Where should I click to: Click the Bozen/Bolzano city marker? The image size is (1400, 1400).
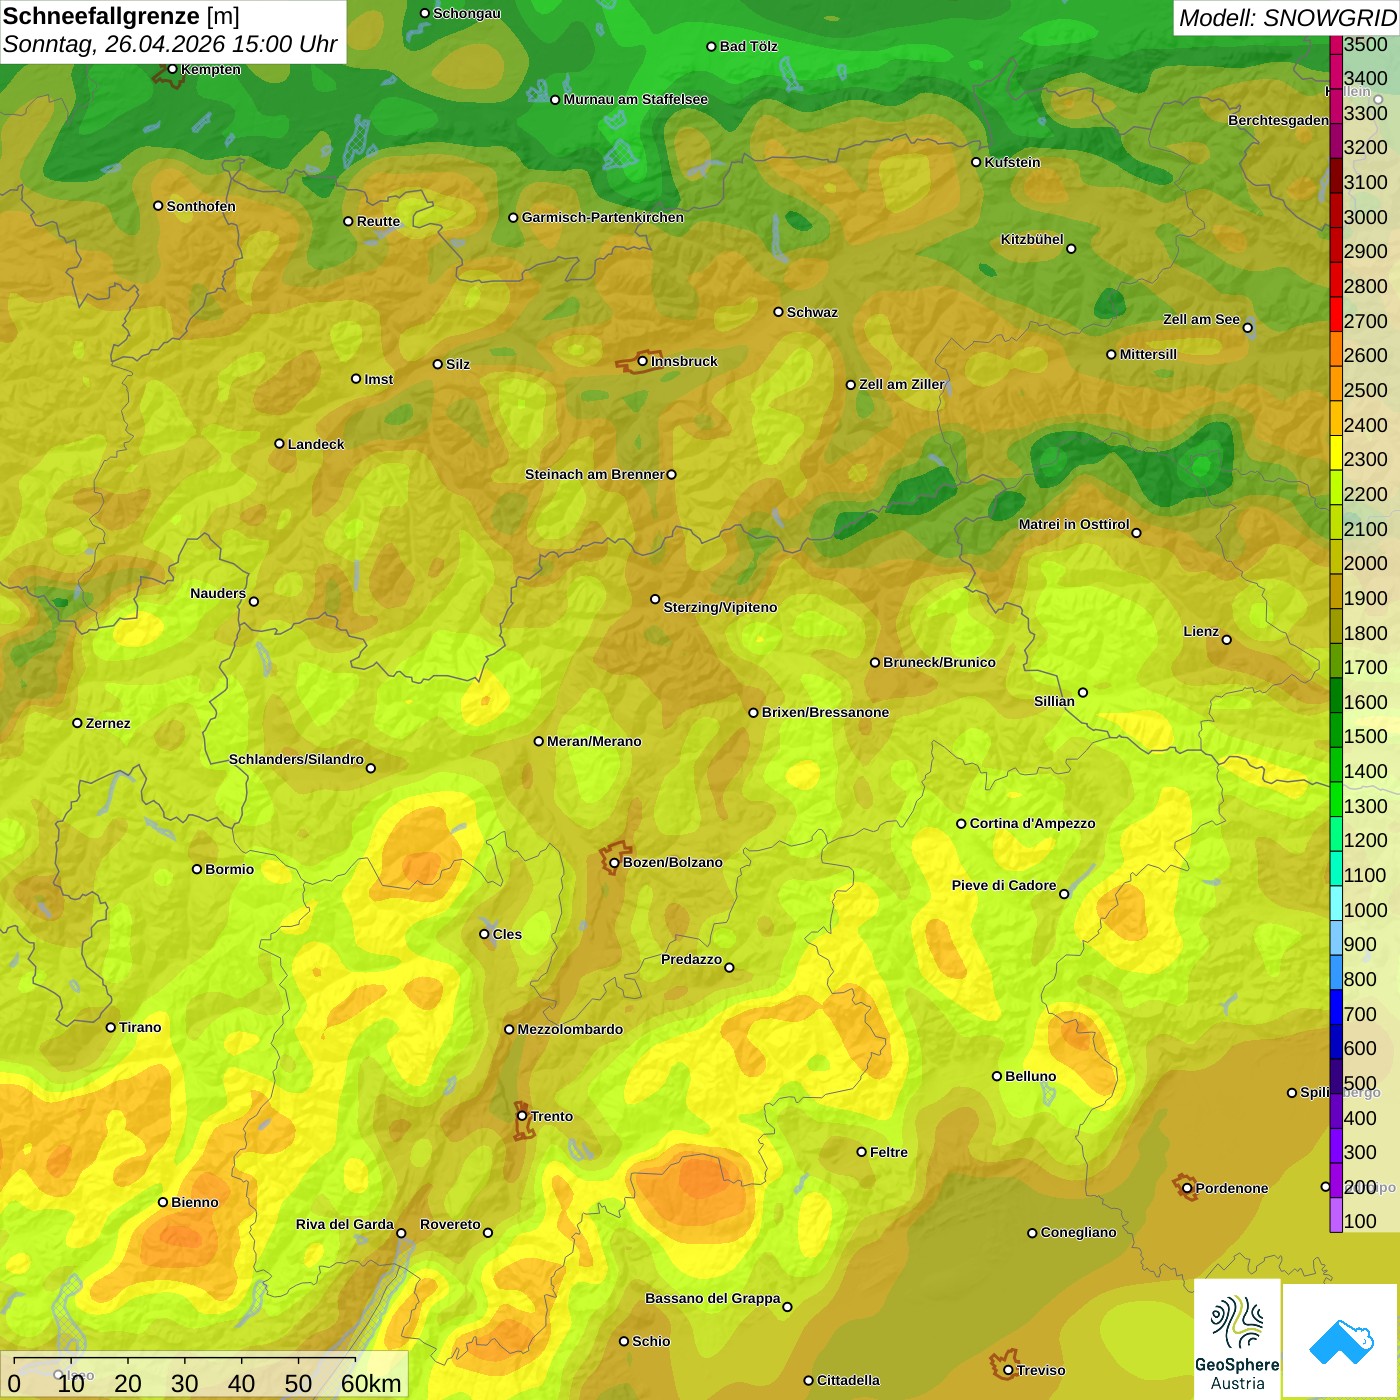coord(614,862)
